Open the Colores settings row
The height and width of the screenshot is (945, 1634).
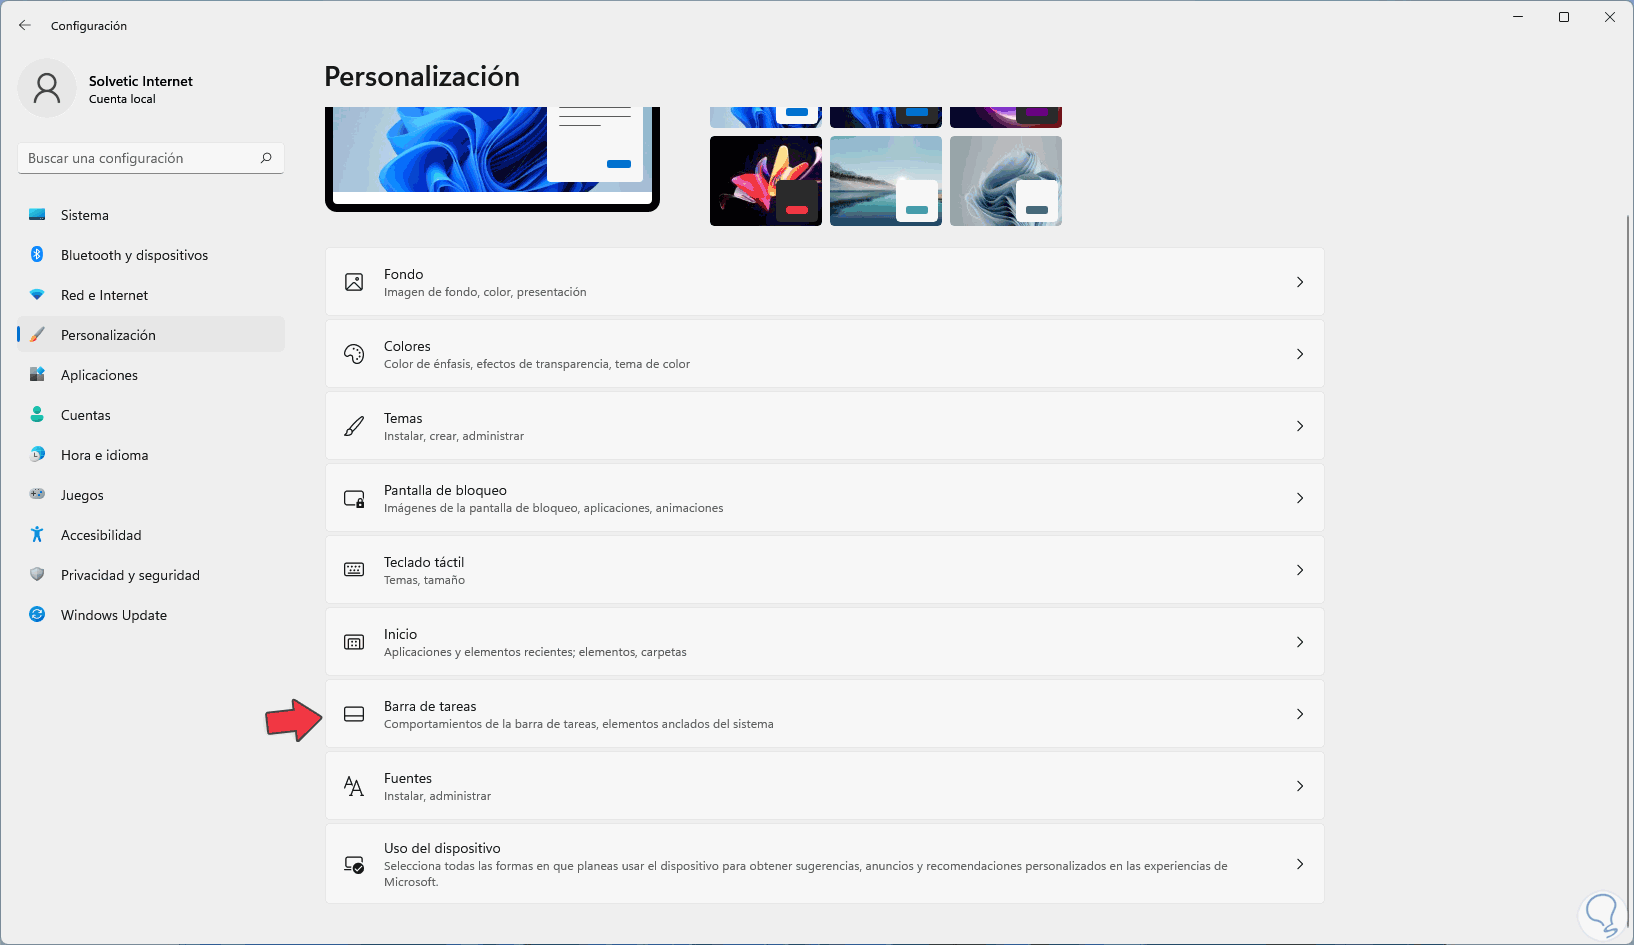point(825,354)
